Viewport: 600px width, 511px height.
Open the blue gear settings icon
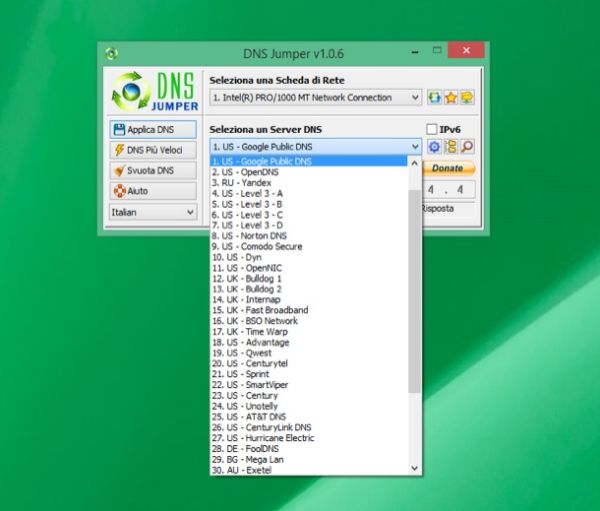pyautogui.click(x=434, y=147)
